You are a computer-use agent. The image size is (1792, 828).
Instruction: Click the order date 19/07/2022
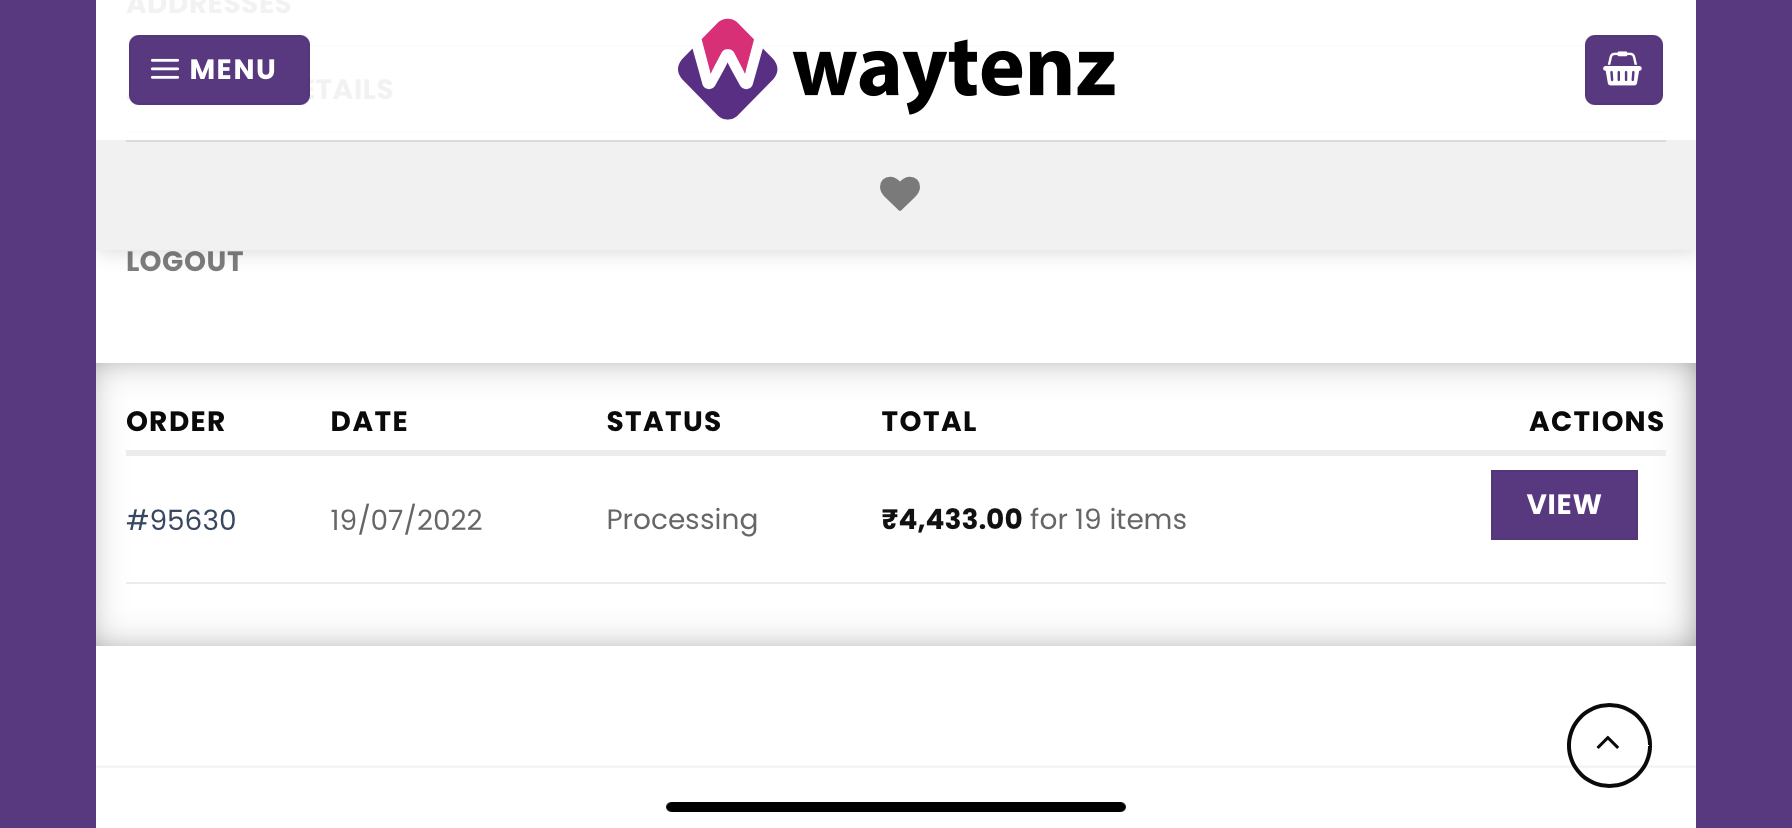pos(406,520)
